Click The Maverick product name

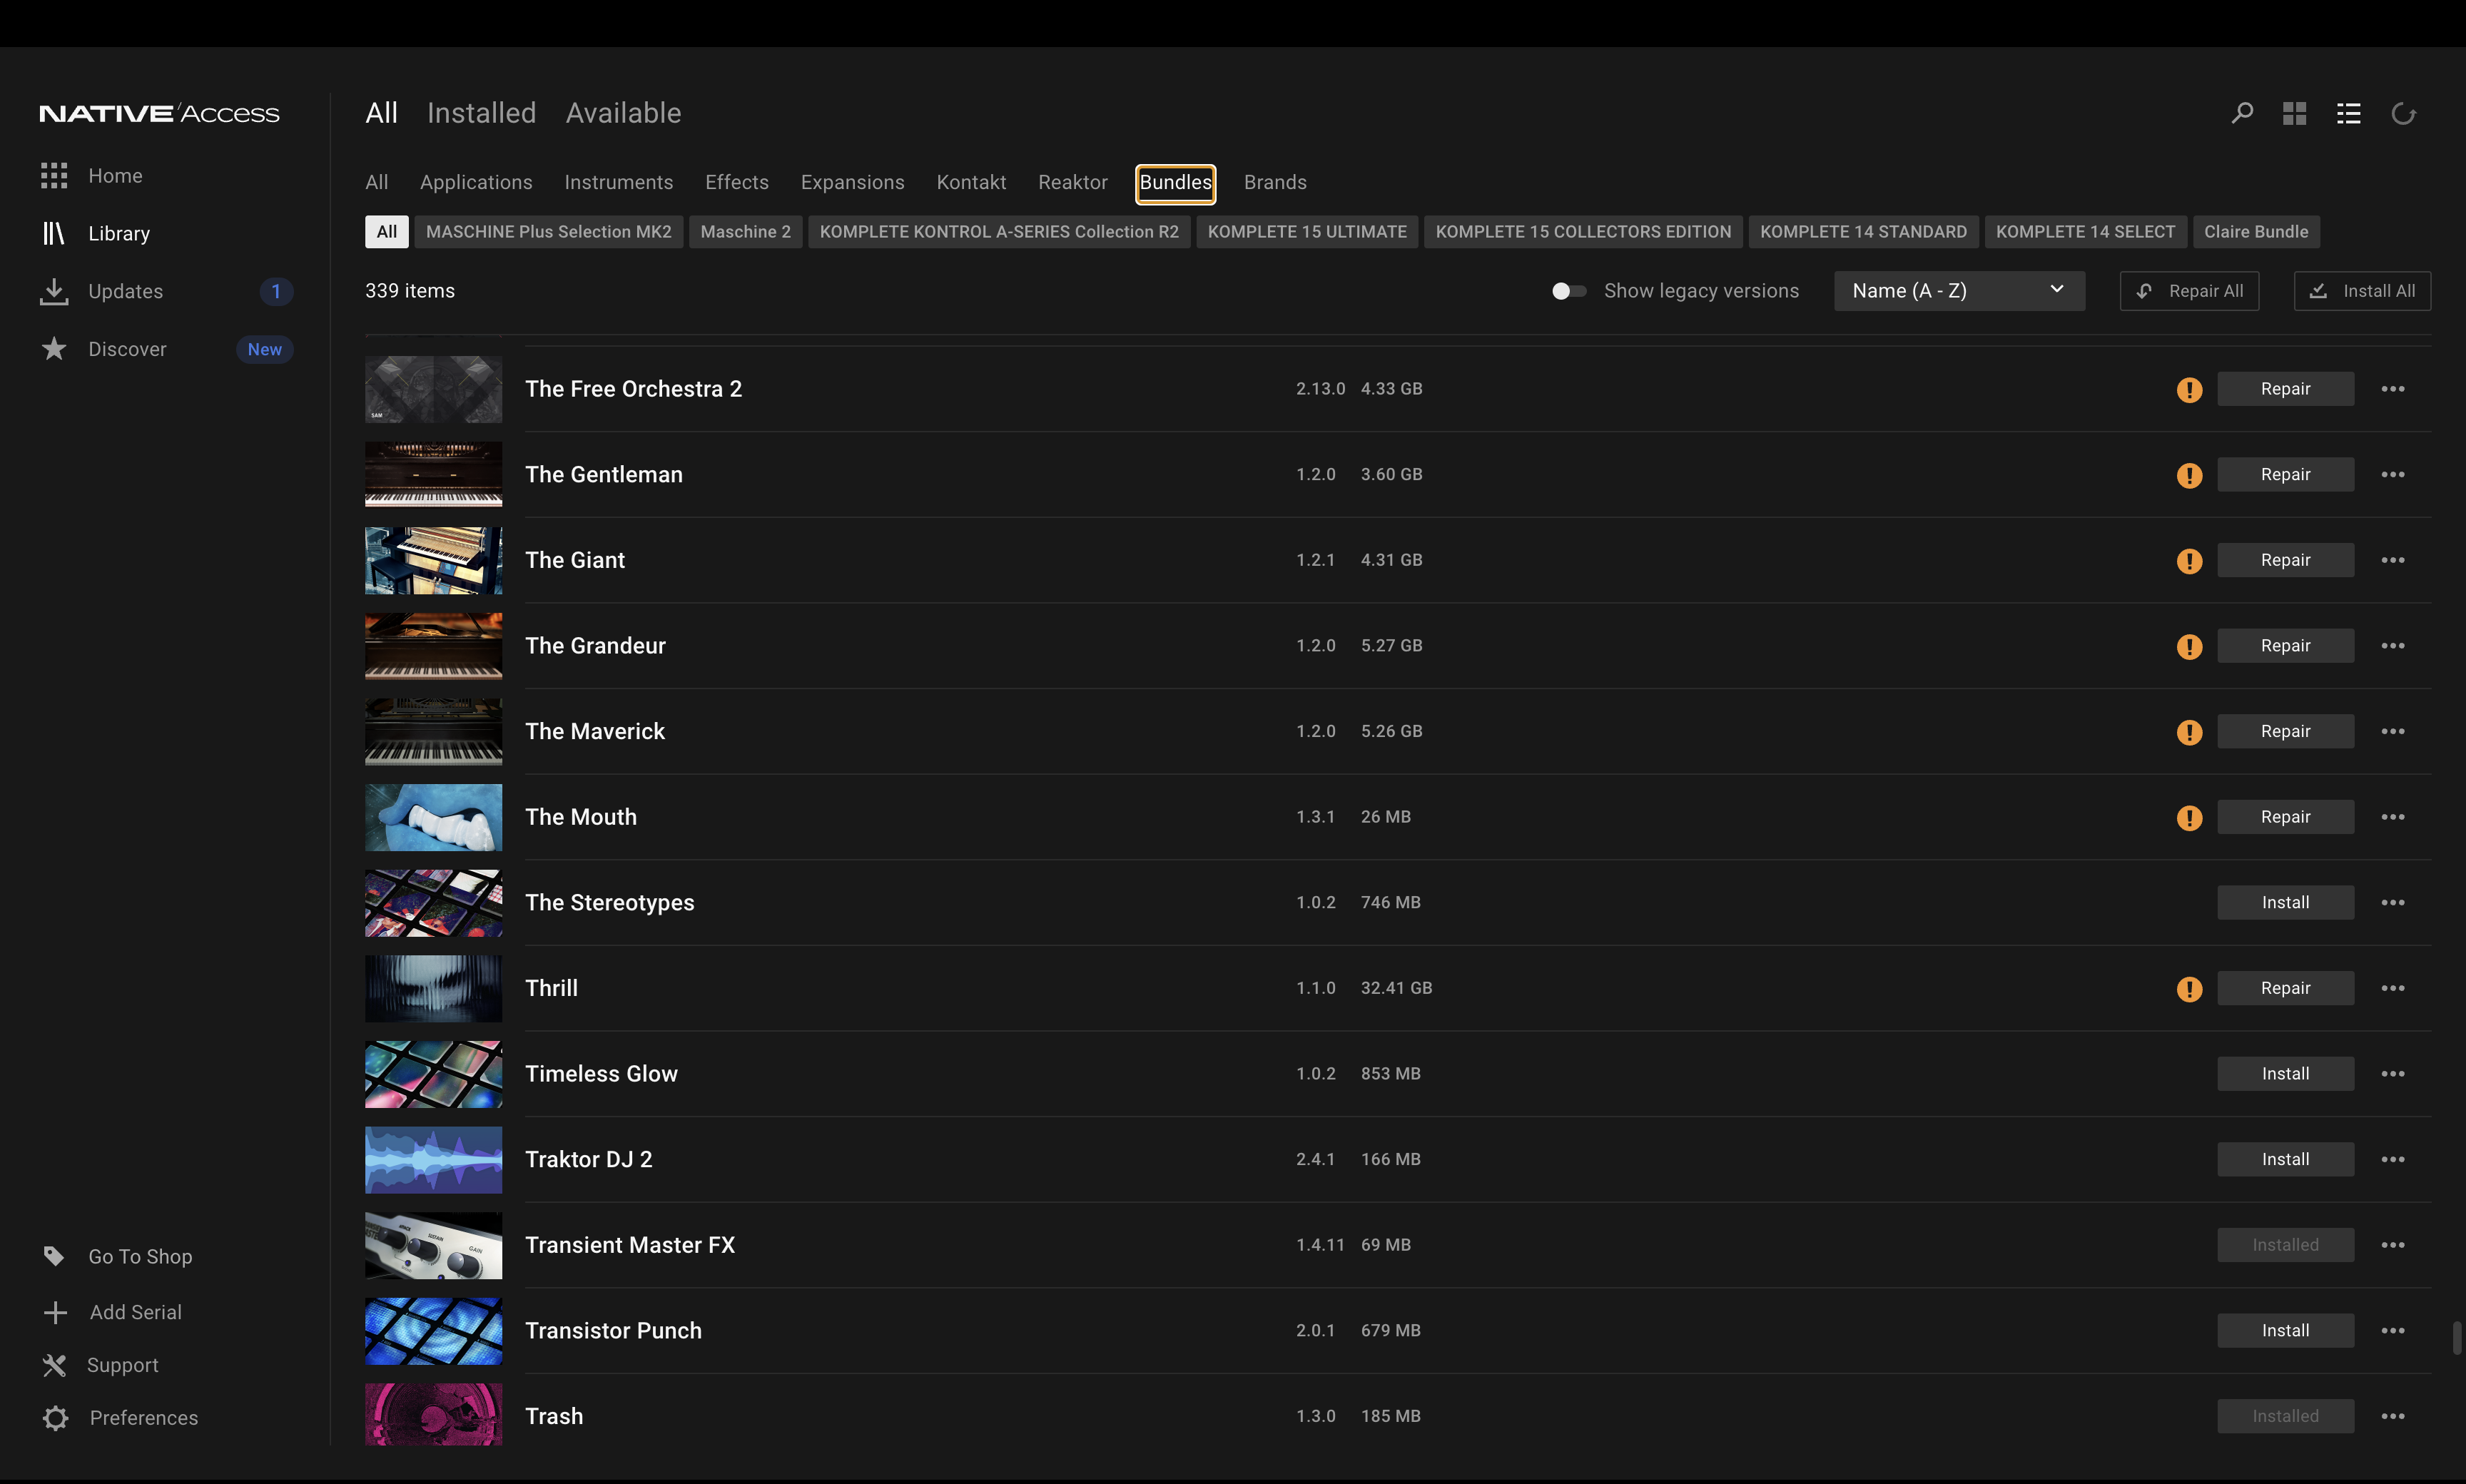coord(595,731)
